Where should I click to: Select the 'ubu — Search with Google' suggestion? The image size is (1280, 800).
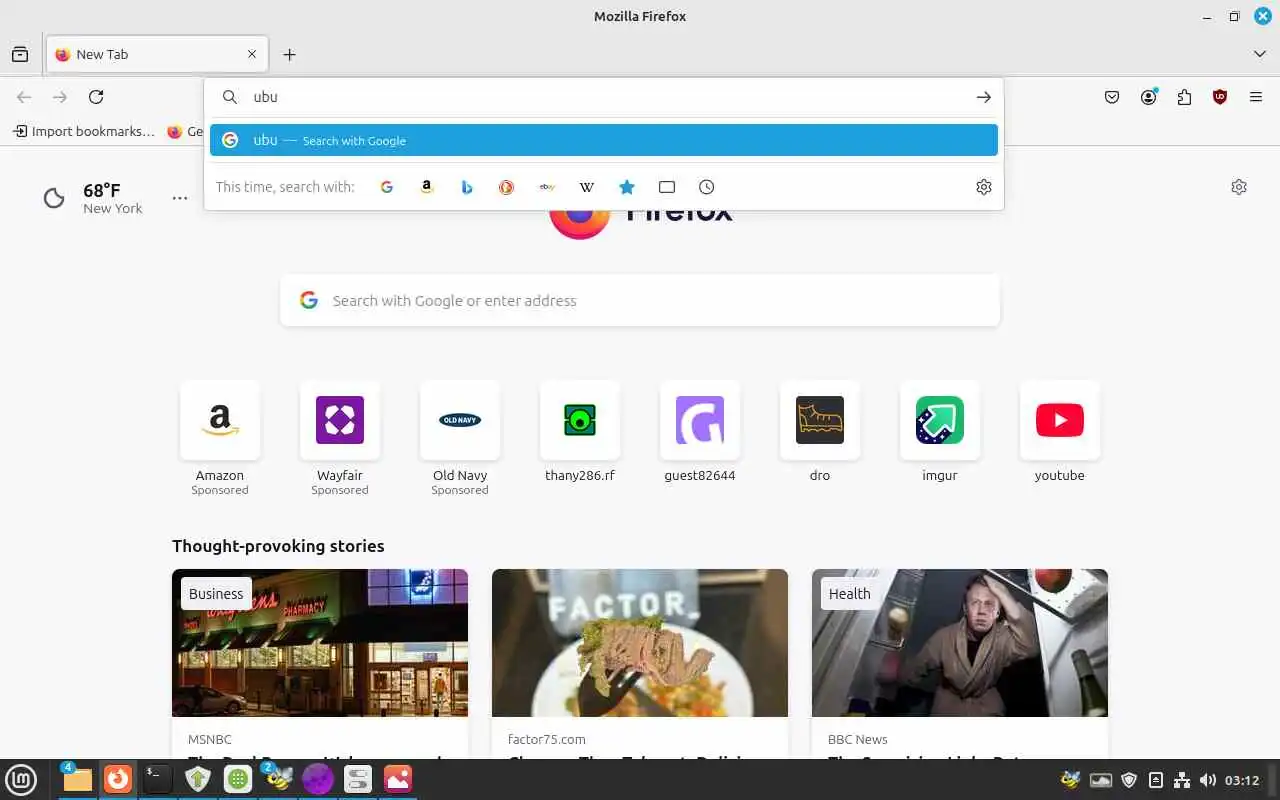(x=604, y=140)
